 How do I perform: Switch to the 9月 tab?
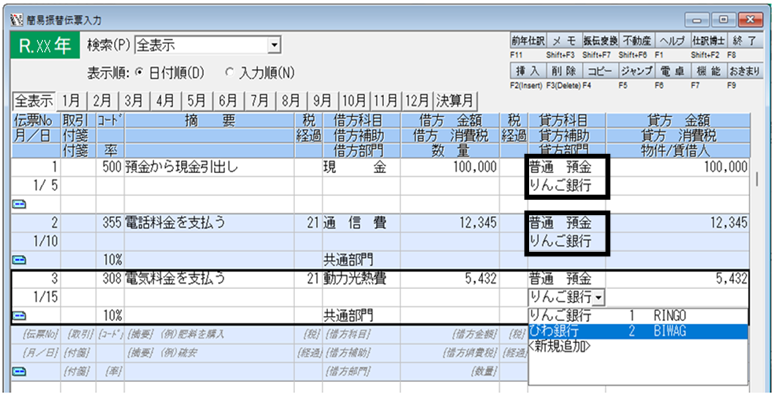(322, 102)
